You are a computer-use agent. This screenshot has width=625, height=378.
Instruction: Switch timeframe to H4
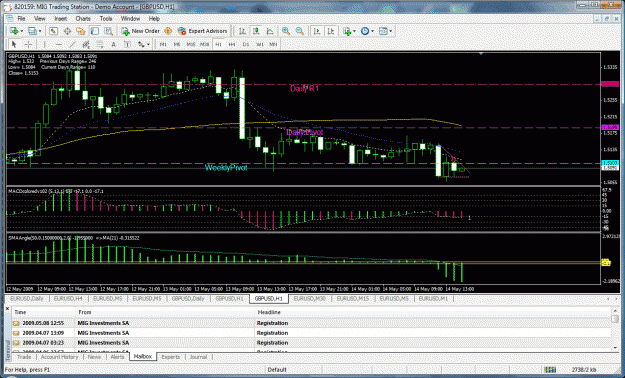coord(232,44)
